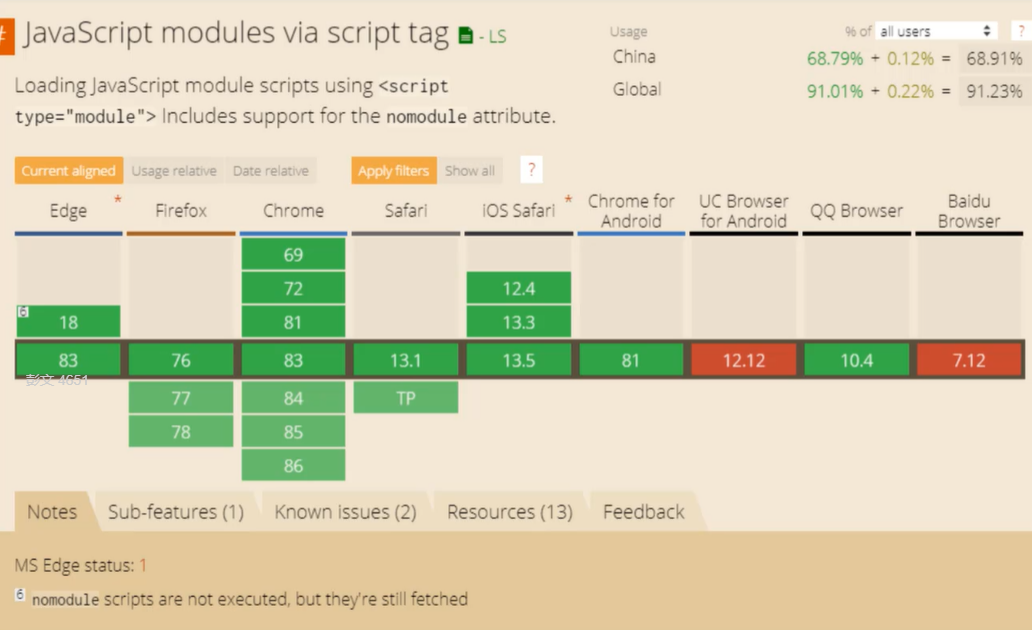Switch to Date relative view
The width and height of the screenshot is (1032, 630).
click(271, 171)
